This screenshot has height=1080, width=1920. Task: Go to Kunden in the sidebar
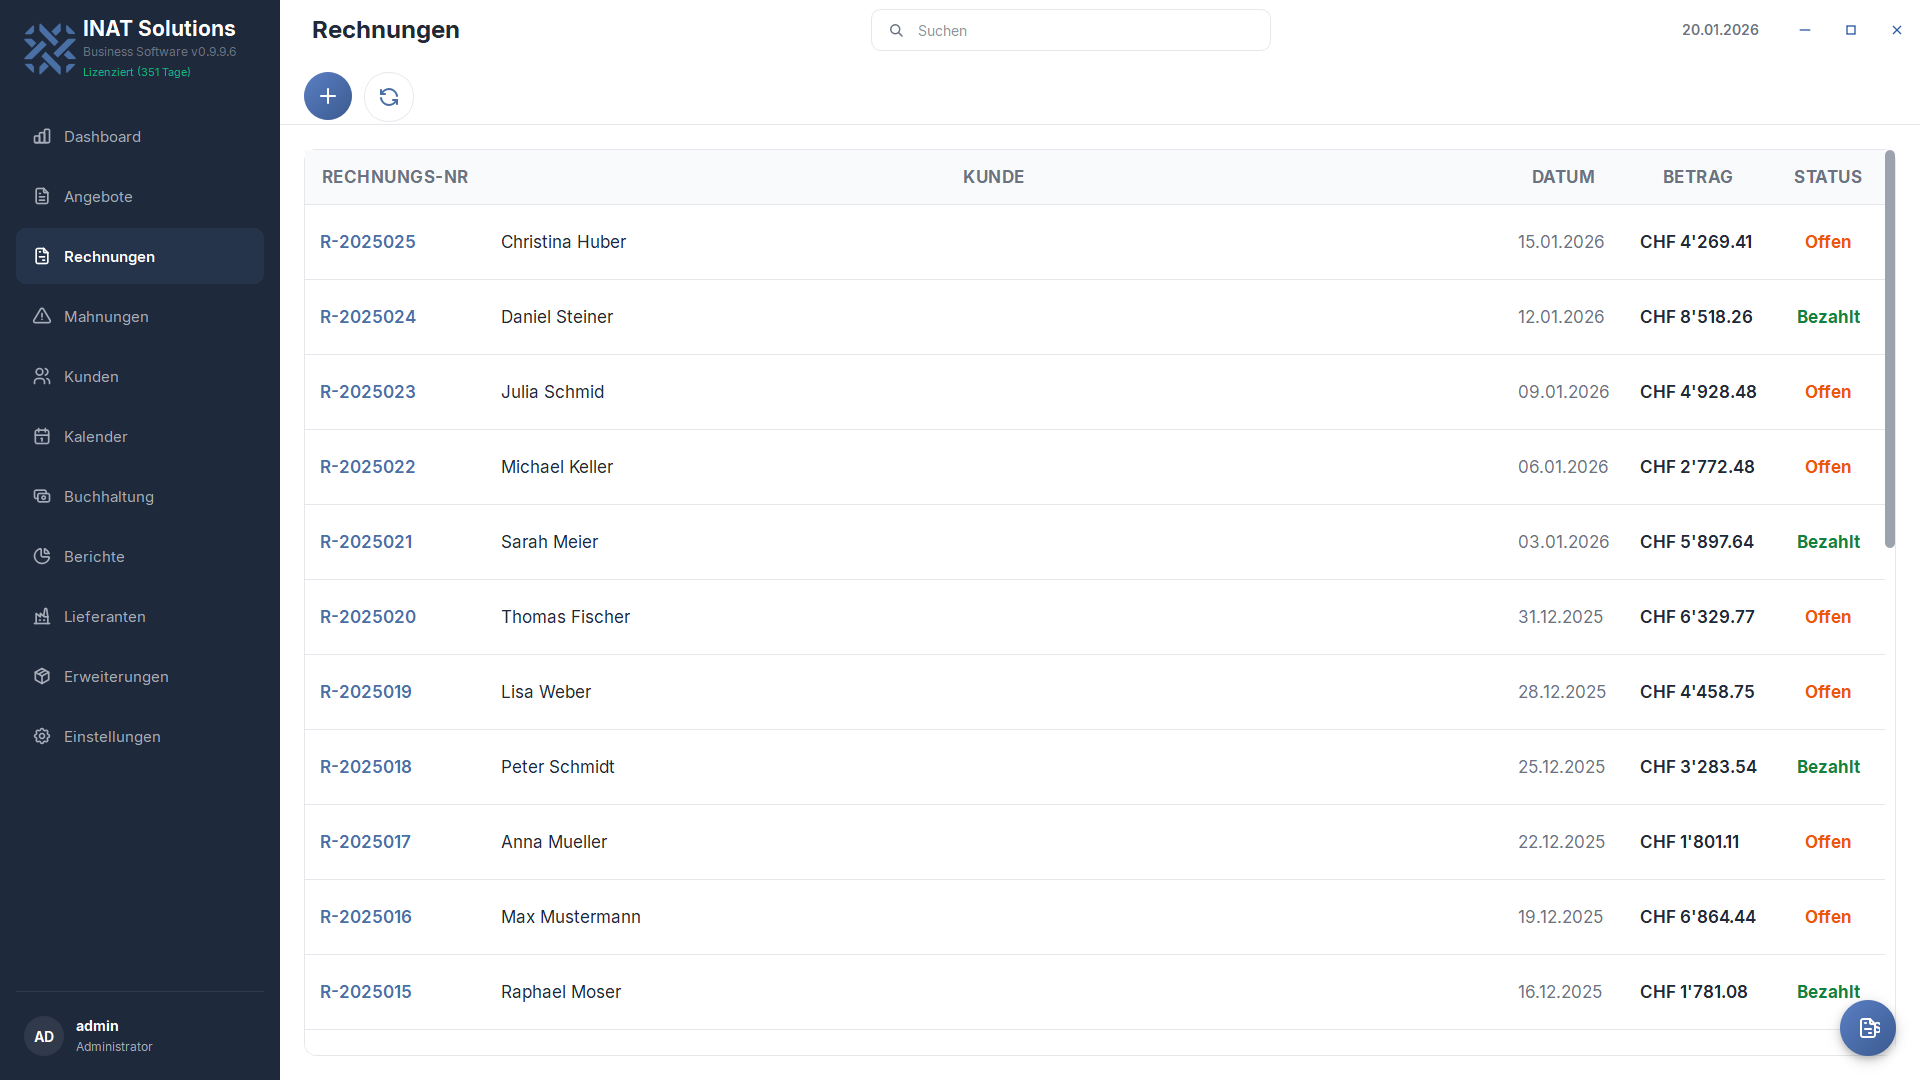click(x=91, y=377)
